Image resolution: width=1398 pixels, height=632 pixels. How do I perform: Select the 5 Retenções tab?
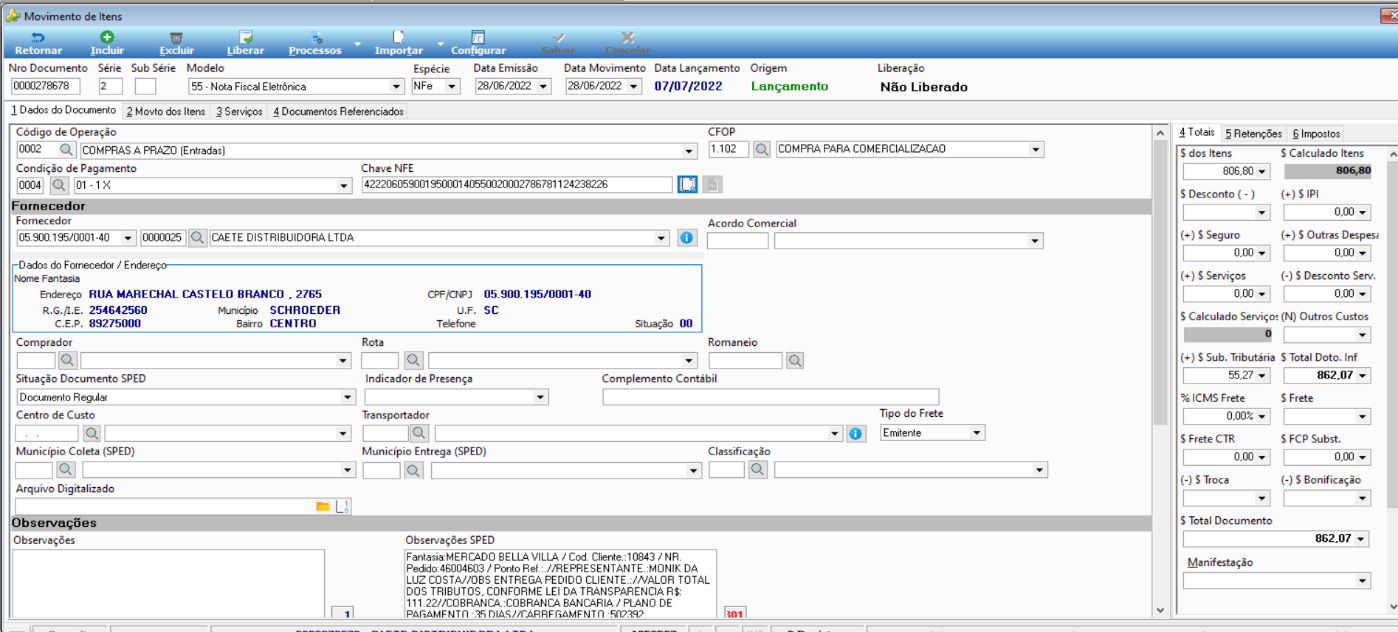click(x=1253, y=133)
